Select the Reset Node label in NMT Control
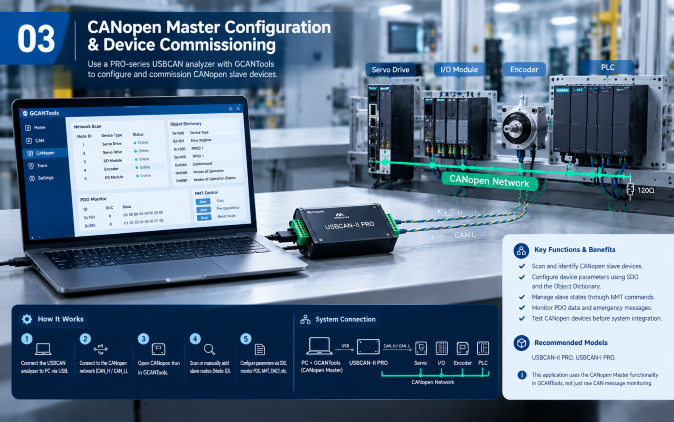Image resolution: width=674 pixels, height=422 pixels. click(227, 216)
